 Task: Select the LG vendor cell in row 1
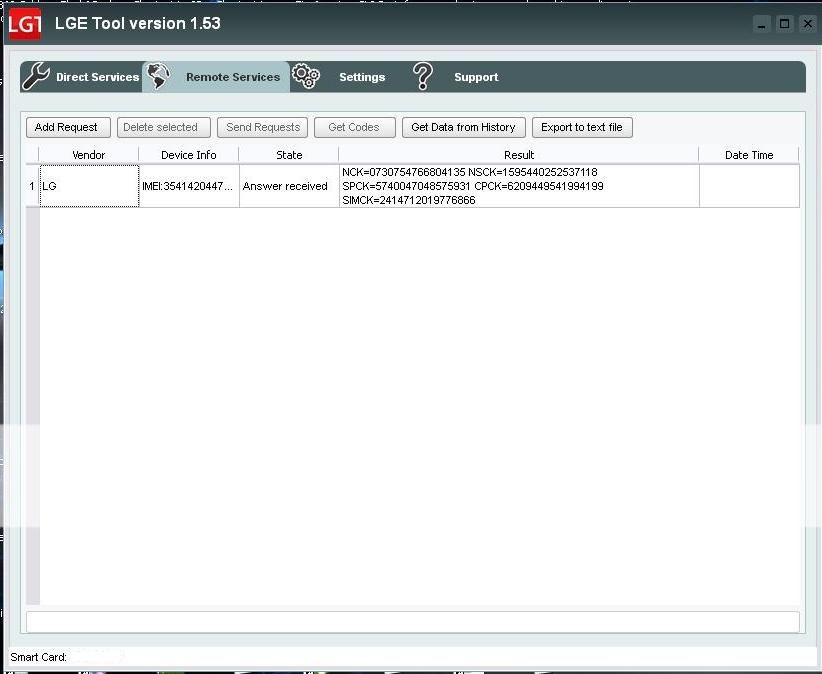[88, 186]
